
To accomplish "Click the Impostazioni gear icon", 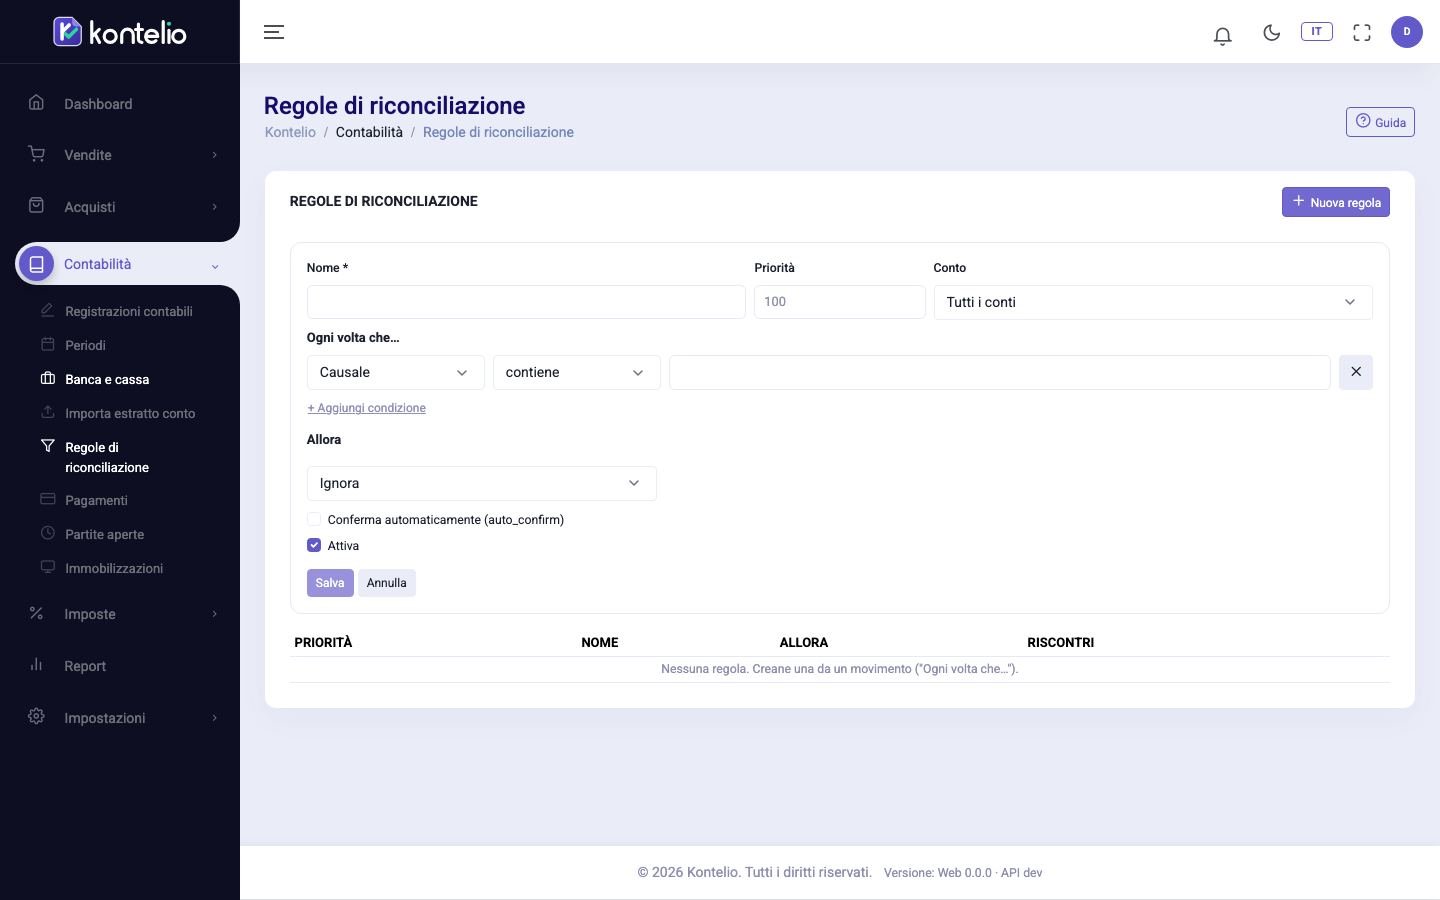I will pyautogui.click(x=37, y=716).
